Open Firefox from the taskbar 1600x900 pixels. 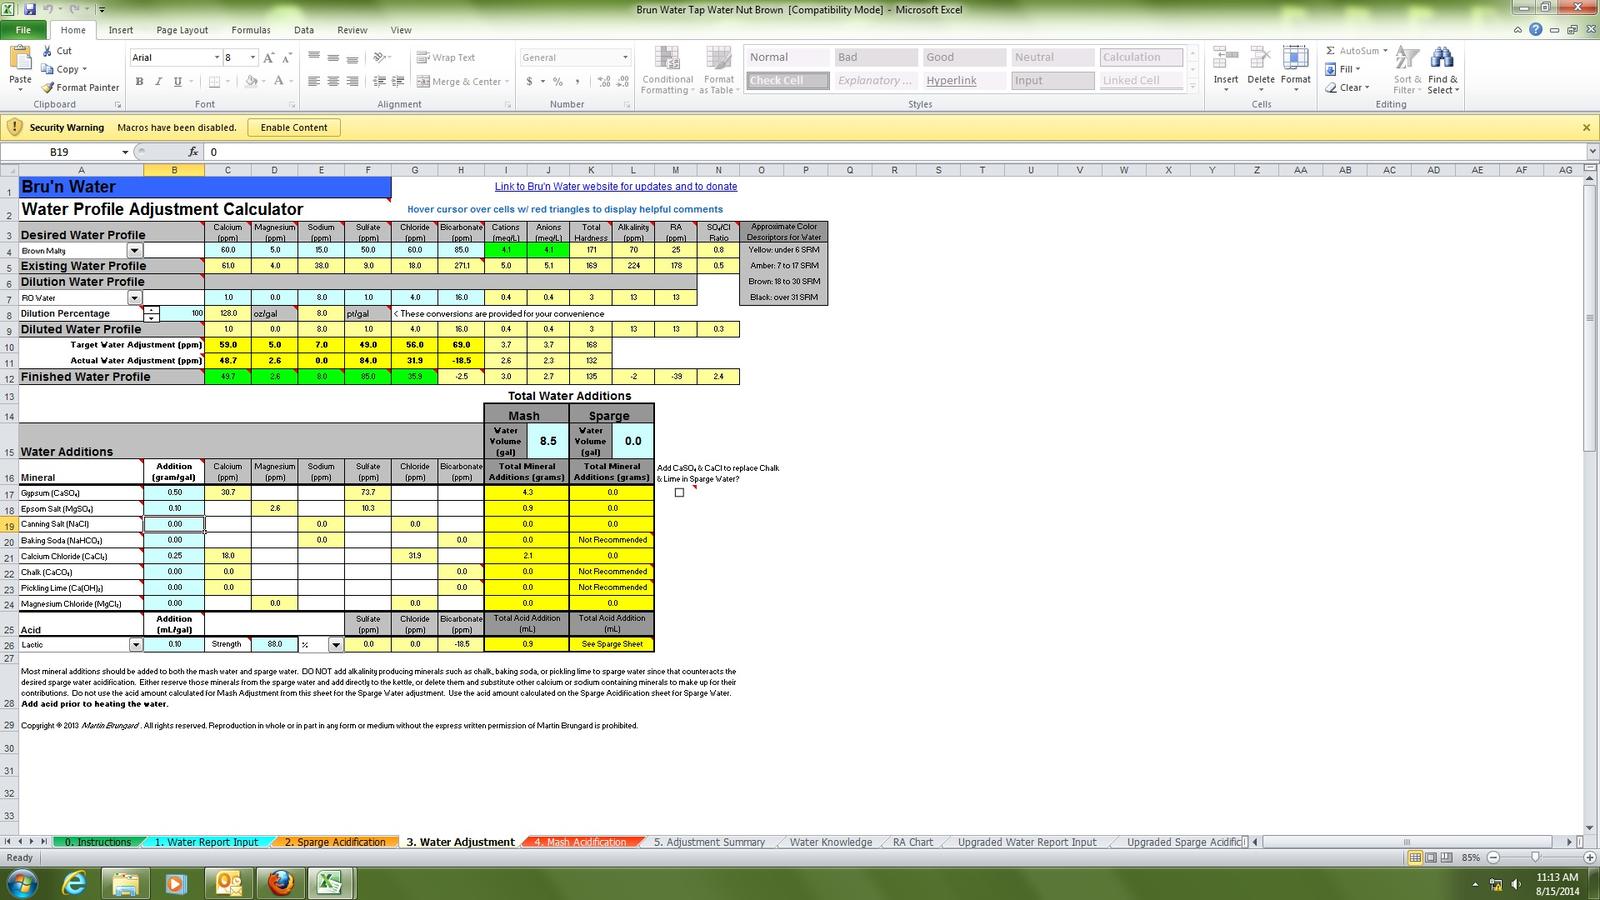[279, 883]
